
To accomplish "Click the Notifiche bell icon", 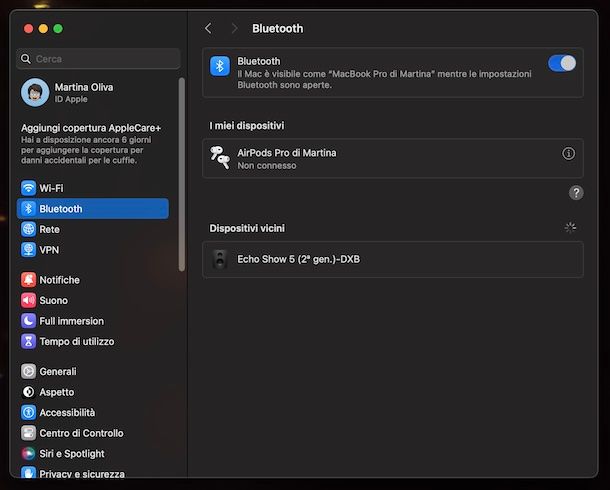I will [x=28, y=280].
